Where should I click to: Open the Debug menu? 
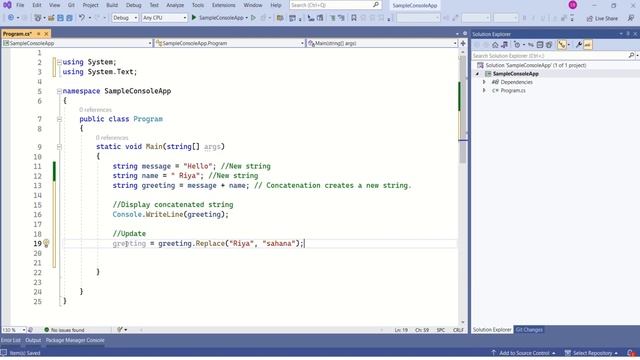tap(133, 5)
